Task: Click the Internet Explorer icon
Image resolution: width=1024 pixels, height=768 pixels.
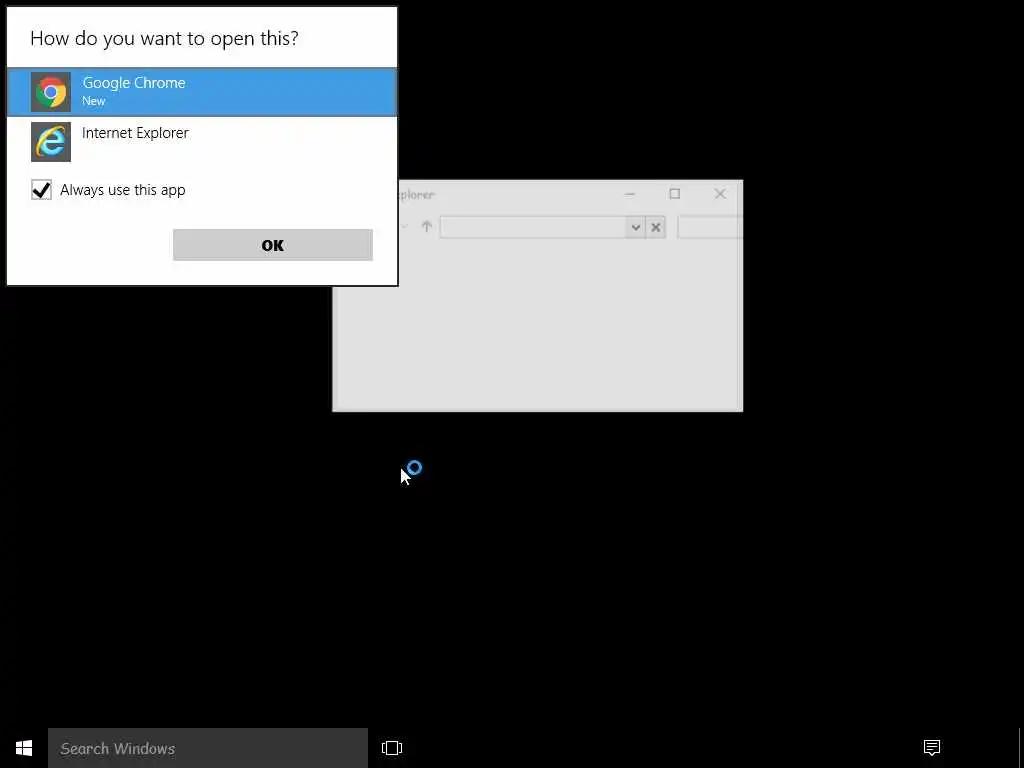Action: [x=51, y=142]
